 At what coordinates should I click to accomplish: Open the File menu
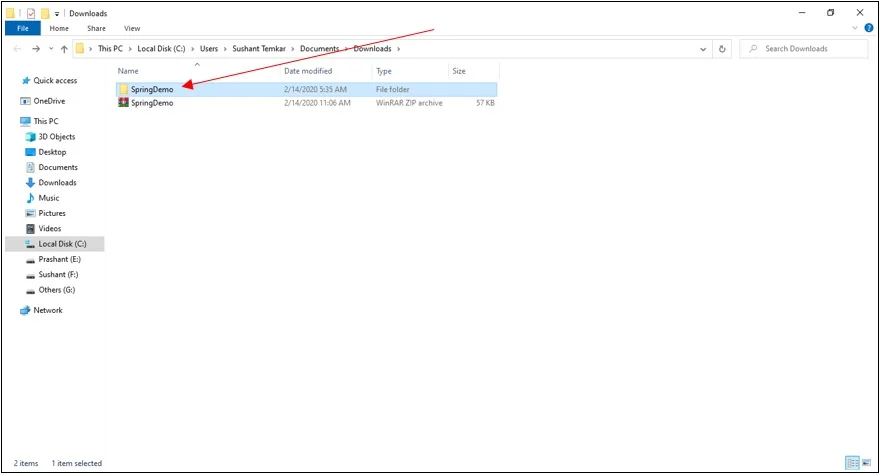(22, 29)
